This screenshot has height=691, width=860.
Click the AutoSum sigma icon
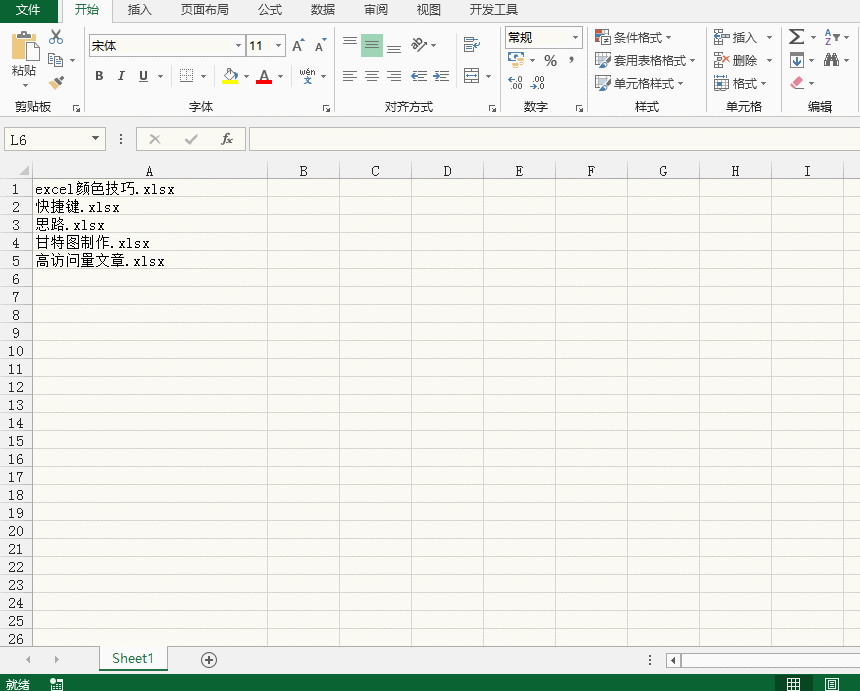(x=796, y=37)
